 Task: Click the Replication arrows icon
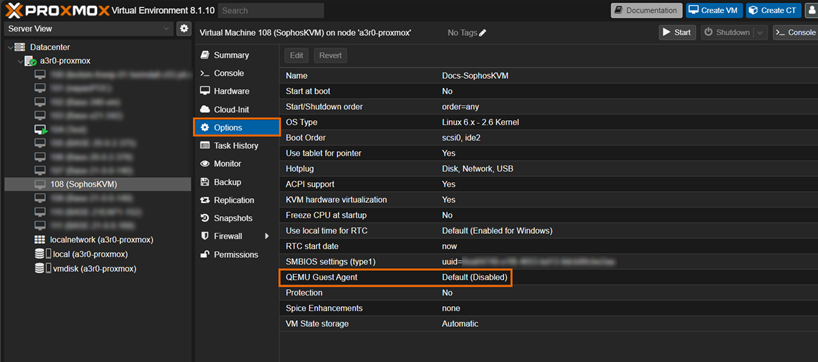[x=205, y=200]
